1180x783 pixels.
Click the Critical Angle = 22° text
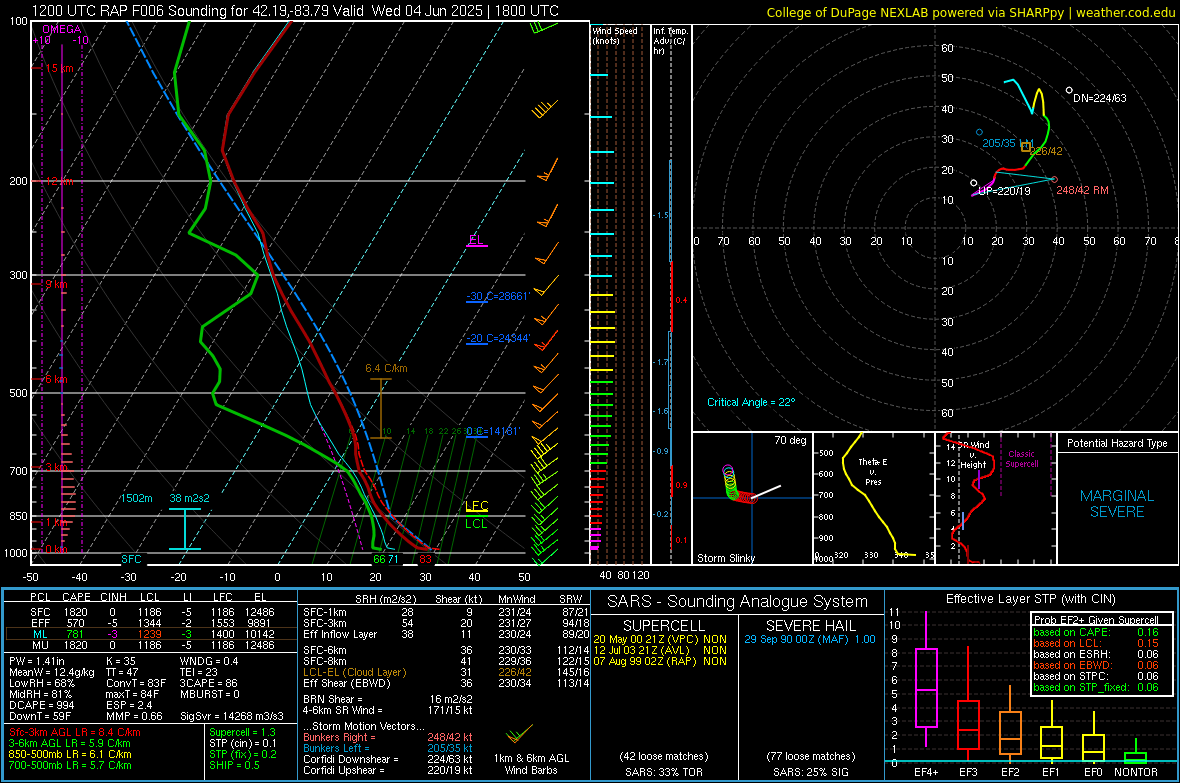[x=751, y=402]
